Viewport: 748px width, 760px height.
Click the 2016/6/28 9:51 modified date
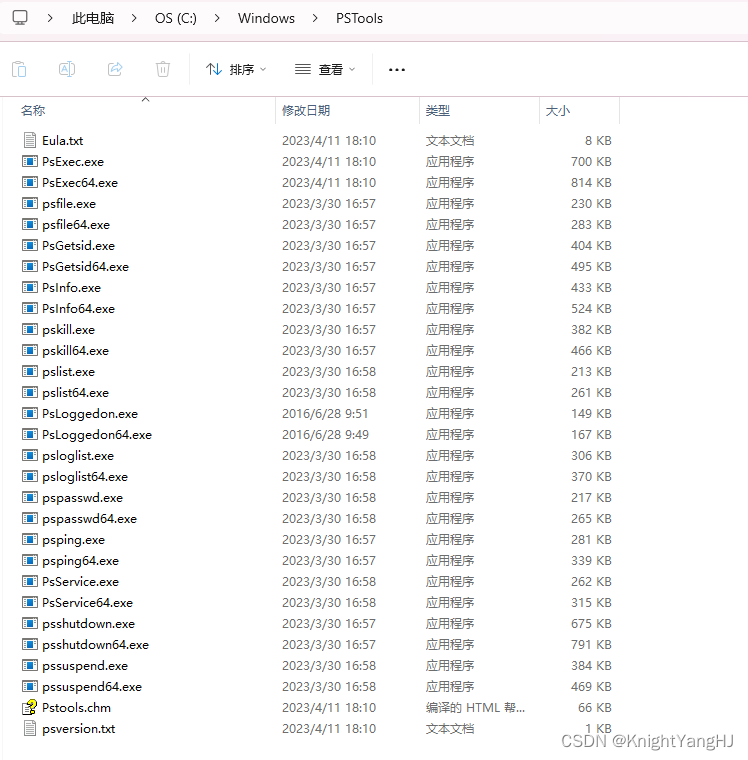(x=325, y=413)
